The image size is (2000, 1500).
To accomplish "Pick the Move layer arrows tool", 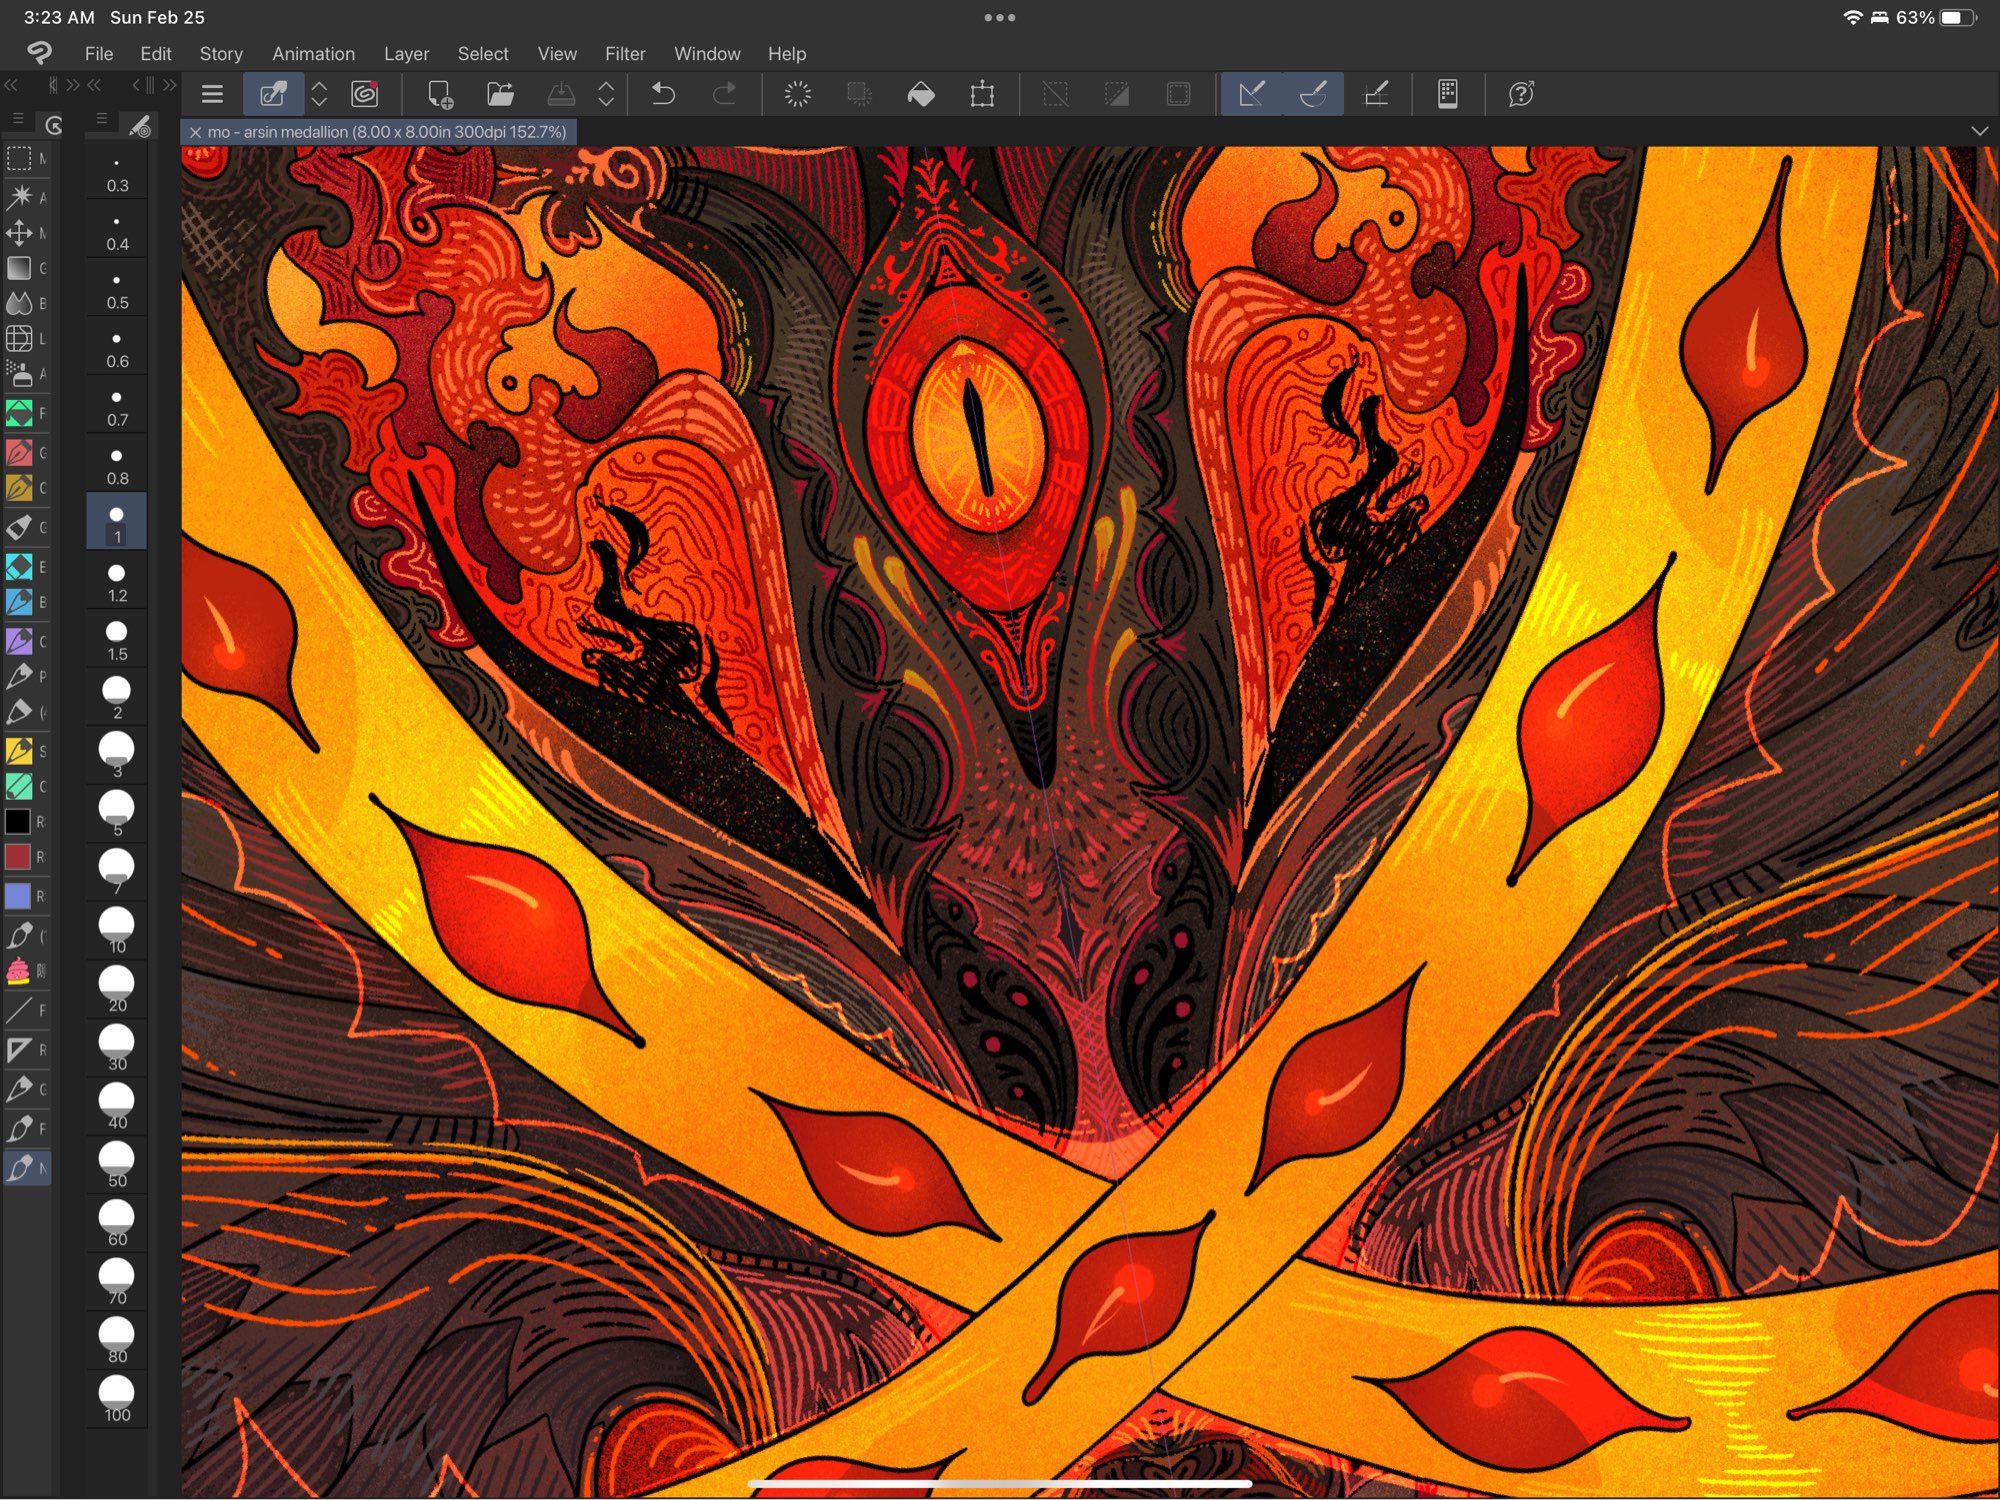I will pyautogui.click(x=19, y=233).
